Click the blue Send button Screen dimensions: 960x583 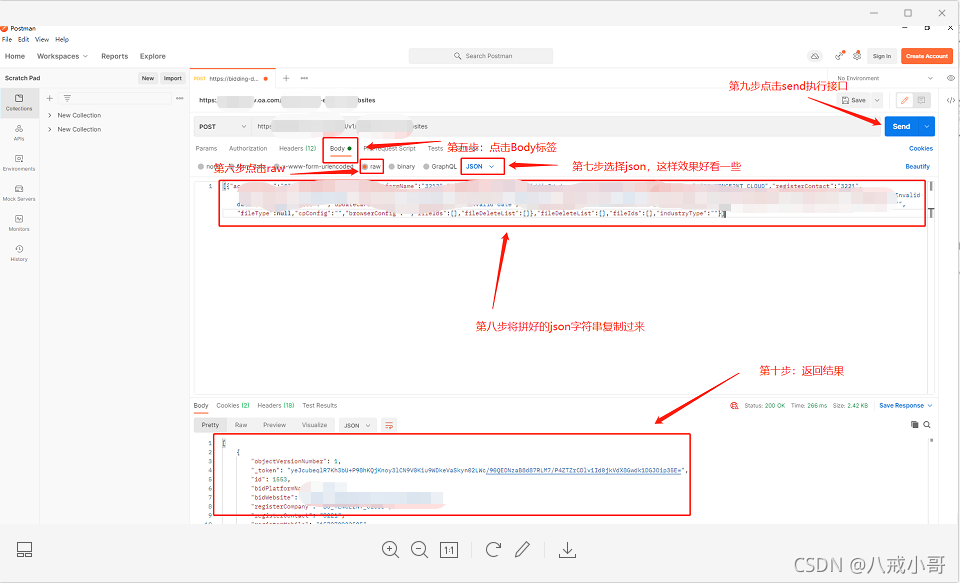click(901, 126)
